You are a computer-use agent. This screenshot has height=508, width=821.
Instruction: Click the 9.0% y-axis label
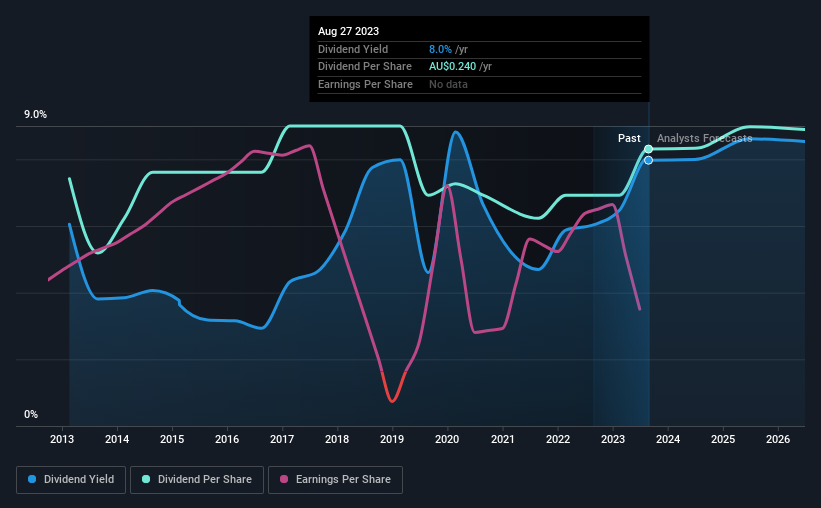click(35, 115)
